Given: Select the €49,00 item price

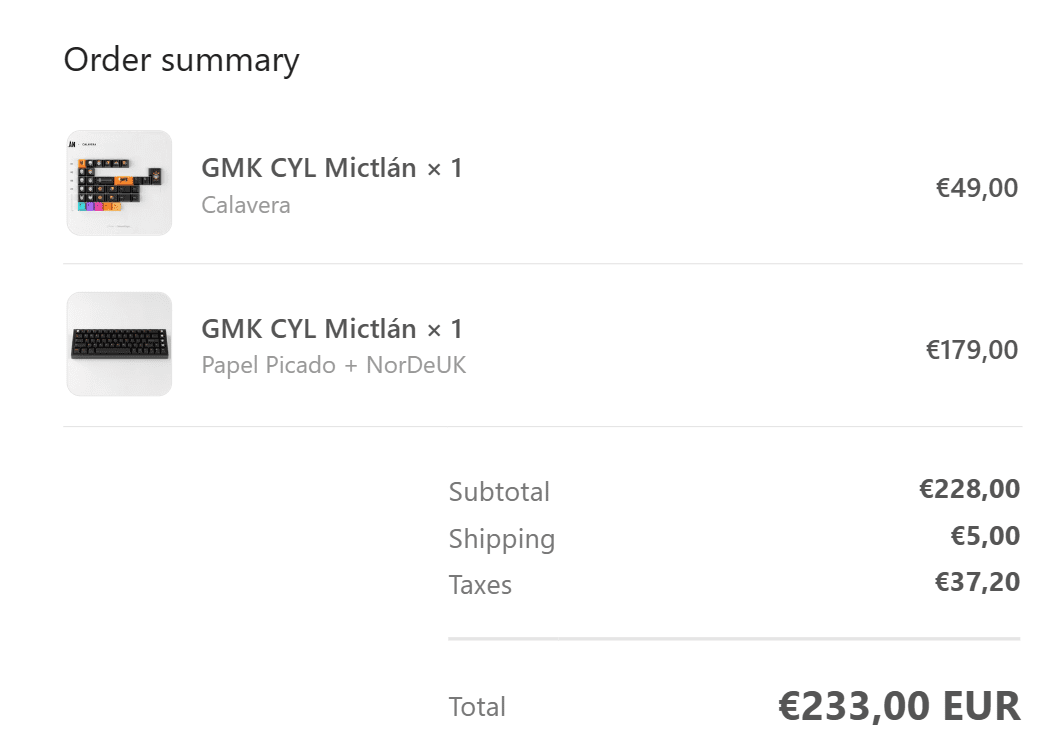Looking at the screenshot, I should click(x=976, y=188).
